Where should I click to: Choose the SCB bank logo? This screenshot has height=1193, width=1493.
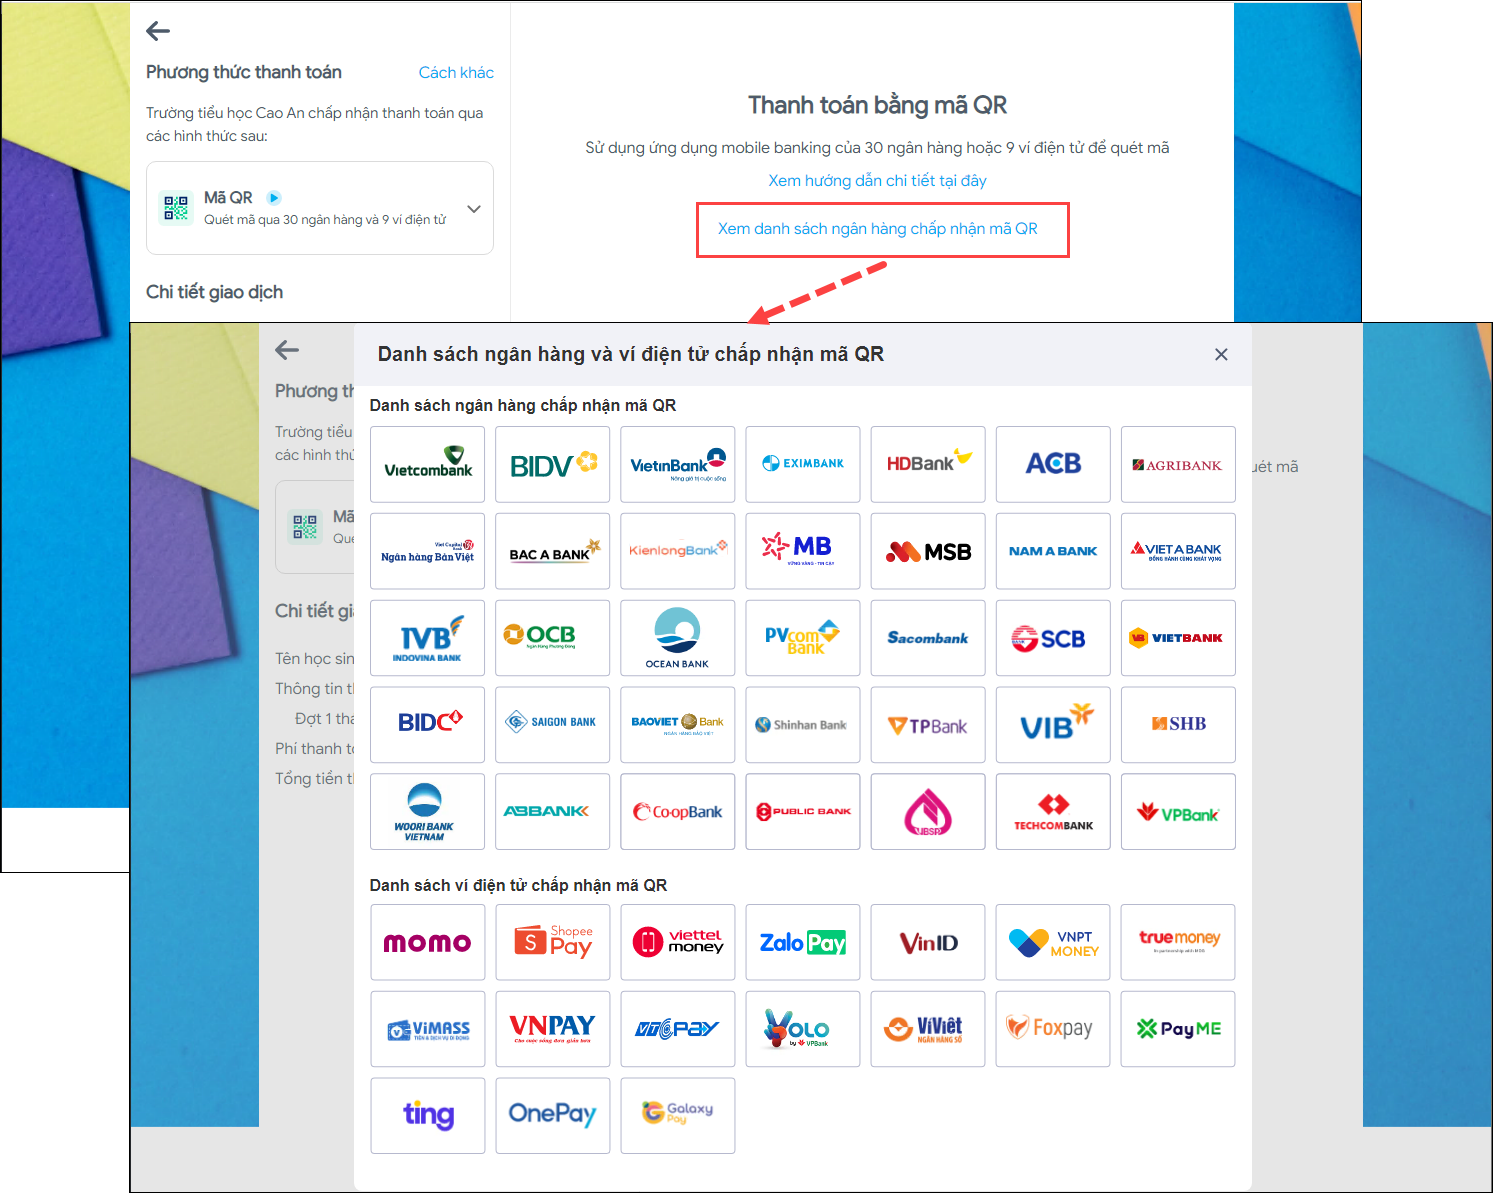[x=1053, y=638]
